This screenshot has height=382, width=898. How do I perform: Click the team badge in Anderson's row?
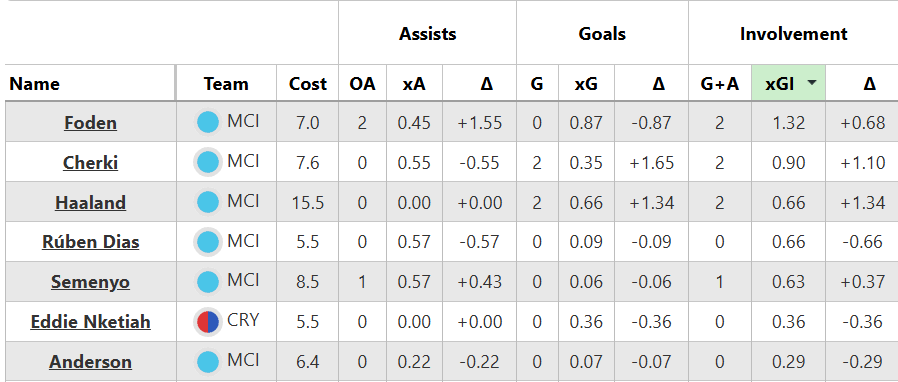[208, 362]
